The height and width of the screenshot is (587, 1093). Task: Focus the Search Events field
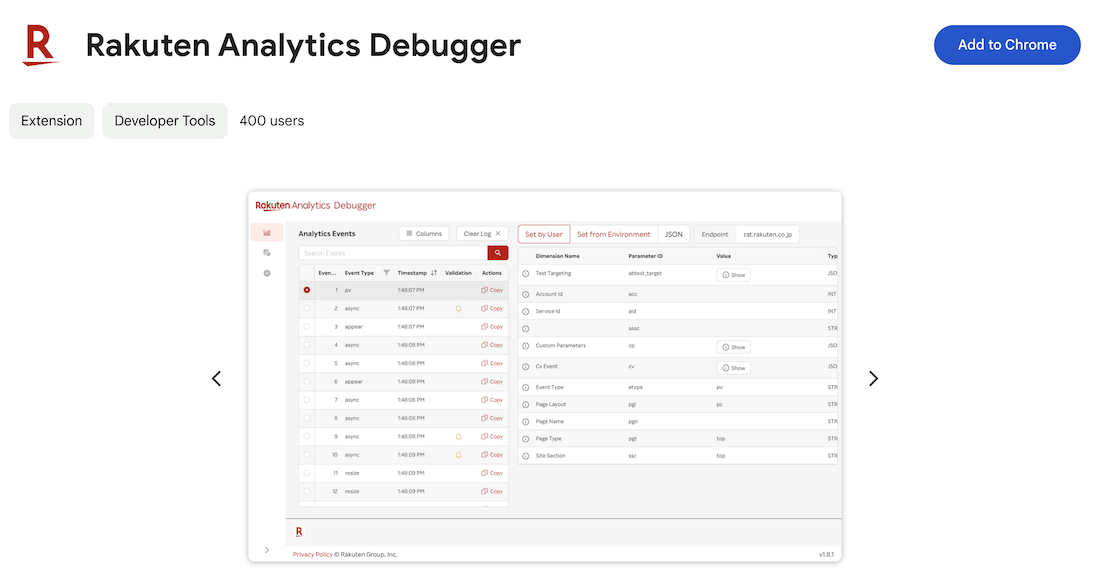point(392,253)
